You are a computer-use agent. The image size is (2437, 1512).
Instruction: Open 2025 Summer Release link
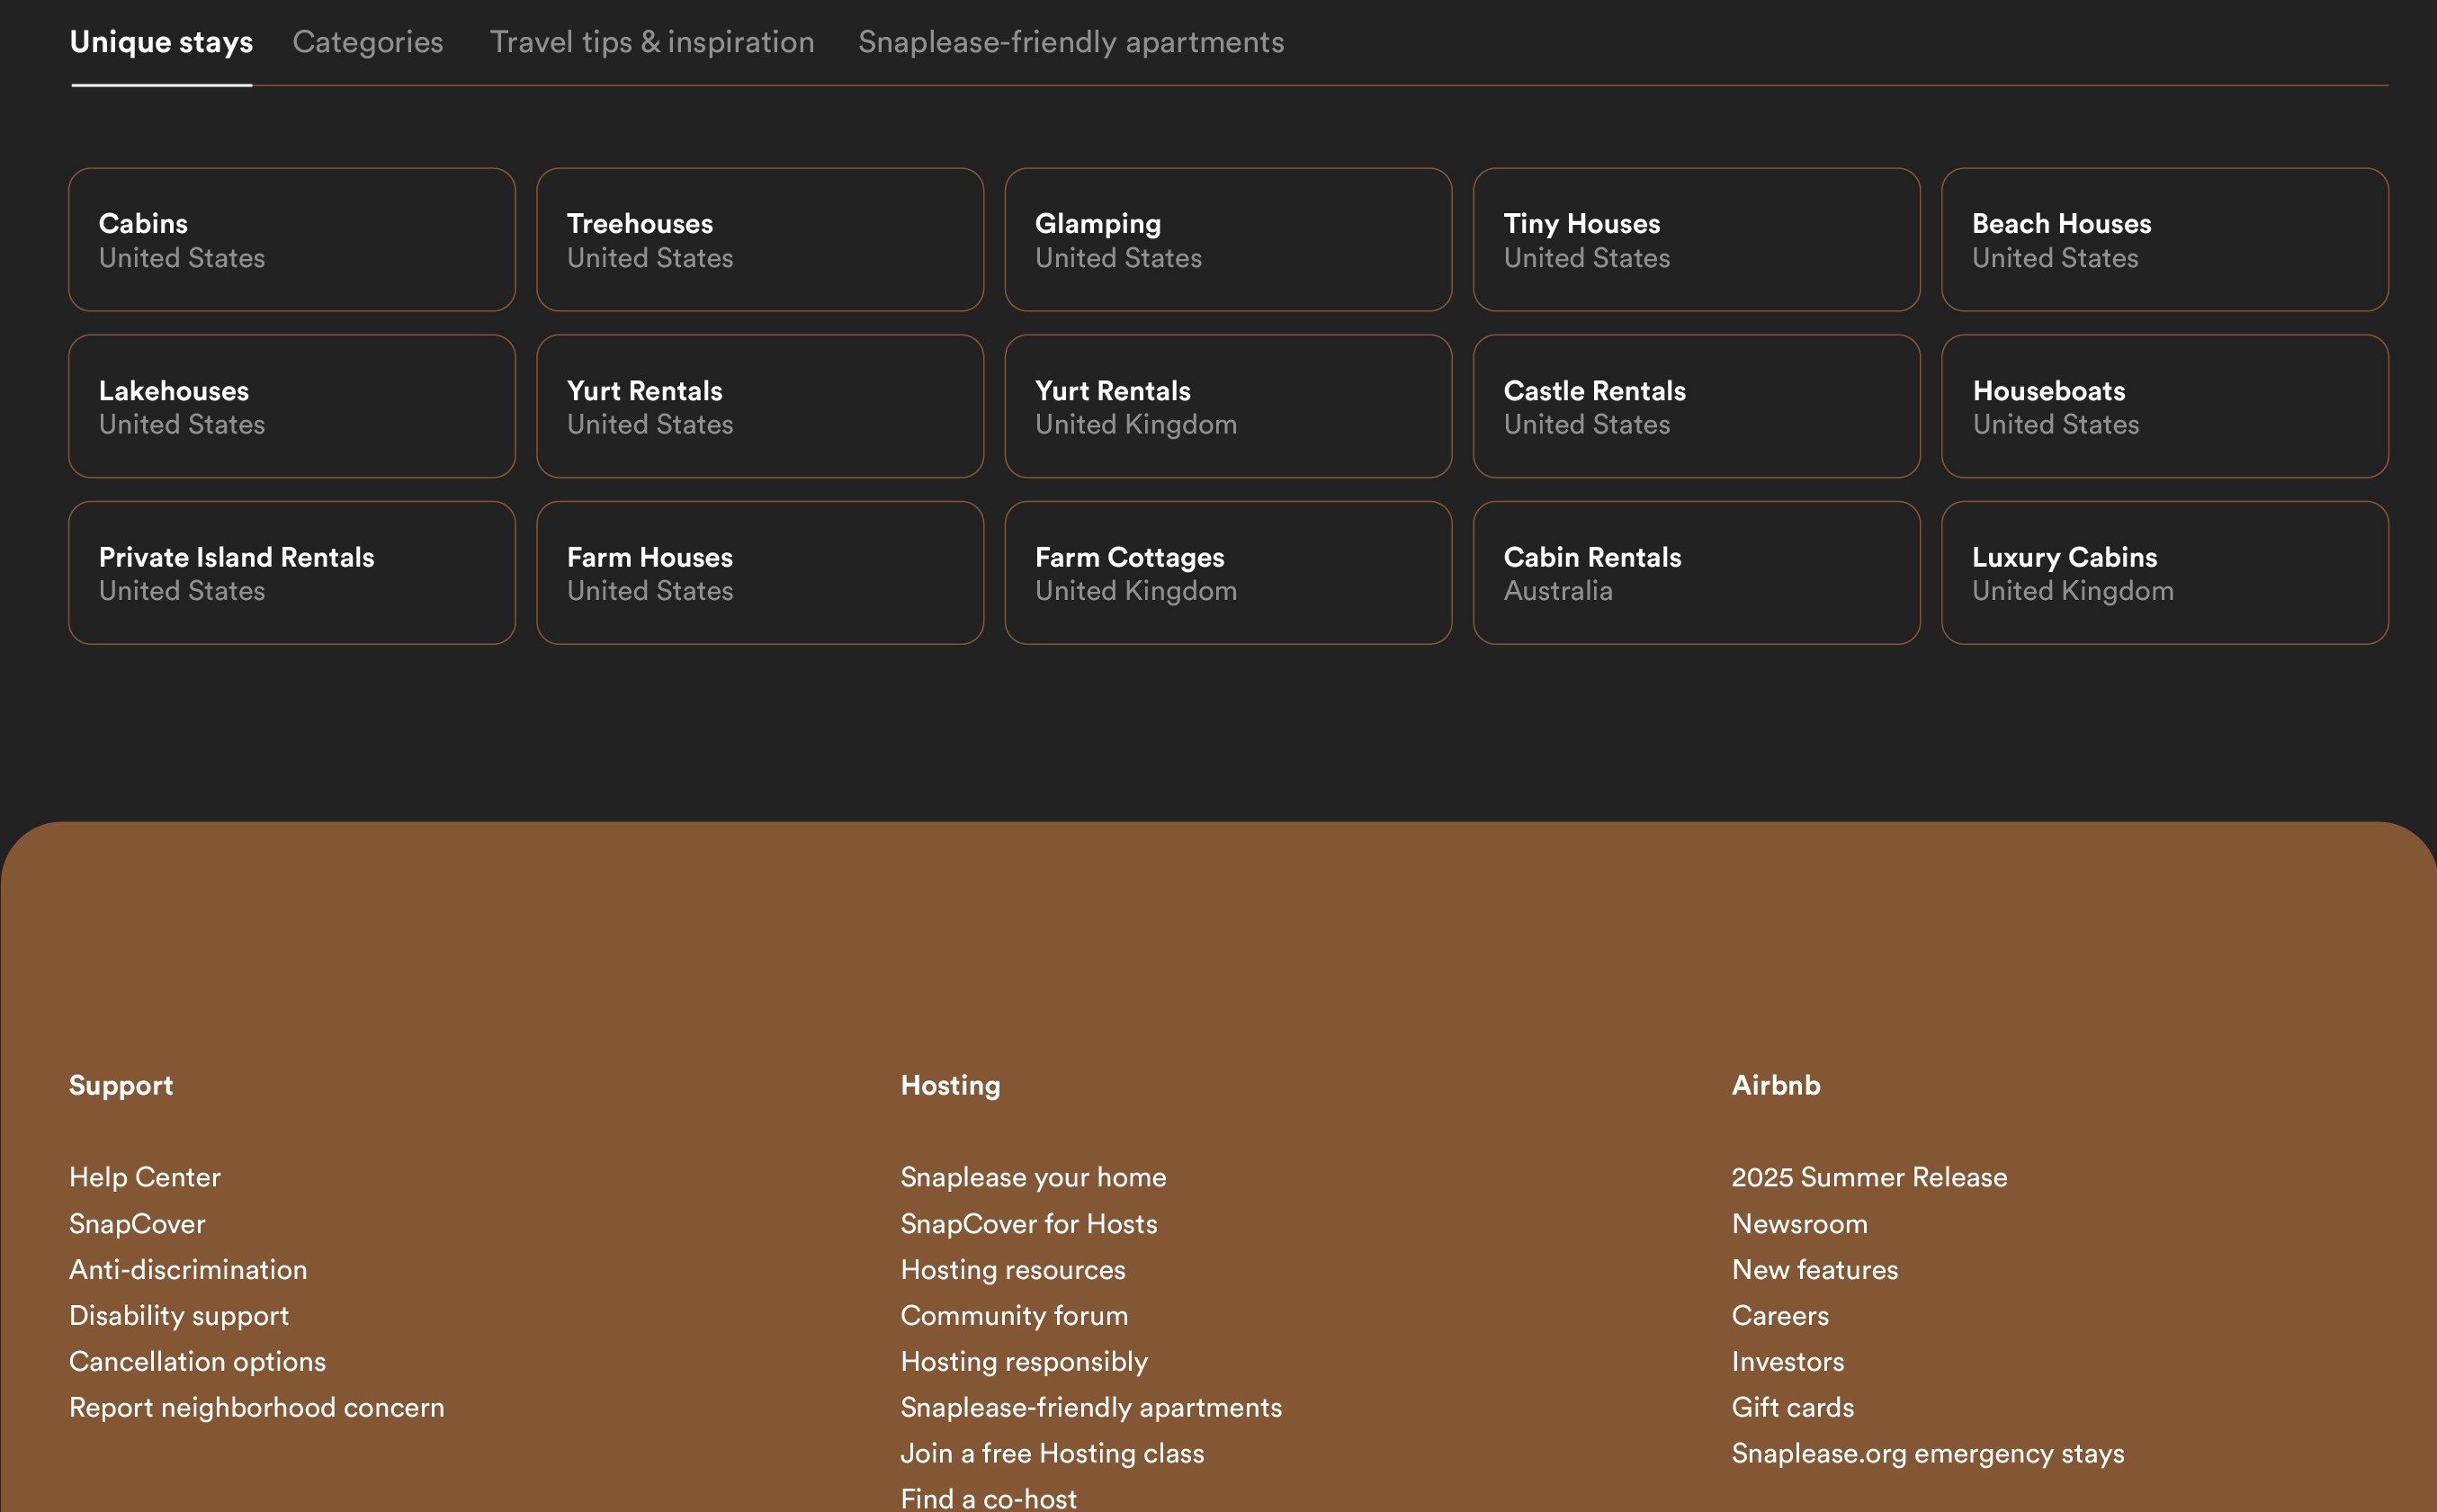pos(1869,1177)
